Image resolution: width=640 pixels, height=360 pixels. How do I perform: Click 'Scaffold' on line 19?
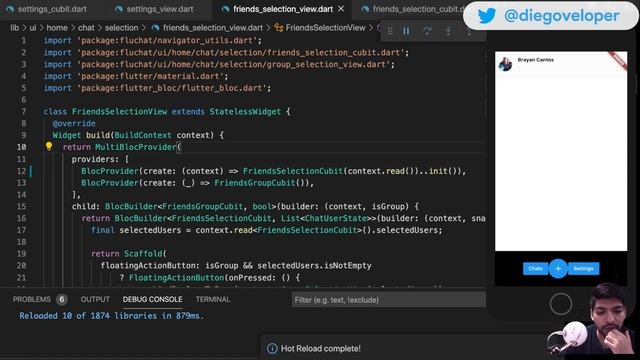tap(143, 253)
